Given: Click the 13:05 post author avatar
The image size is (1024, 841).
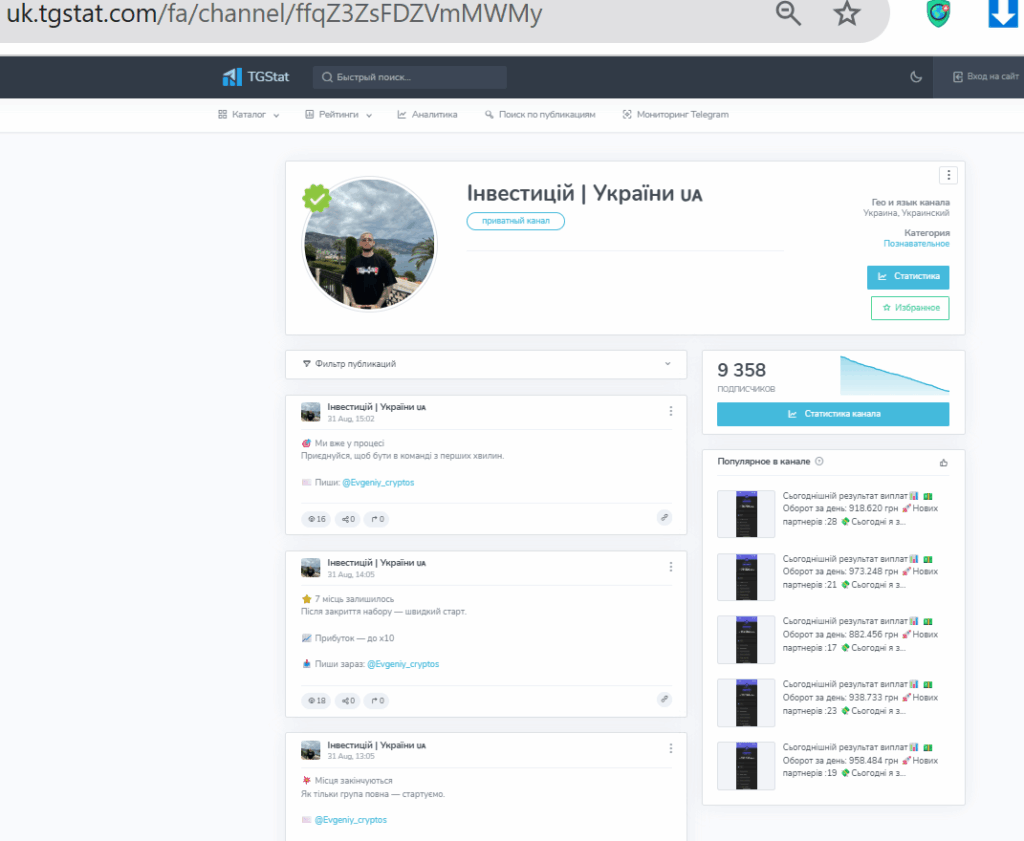Looking at the screenshot, I should [x=311, y=750].
